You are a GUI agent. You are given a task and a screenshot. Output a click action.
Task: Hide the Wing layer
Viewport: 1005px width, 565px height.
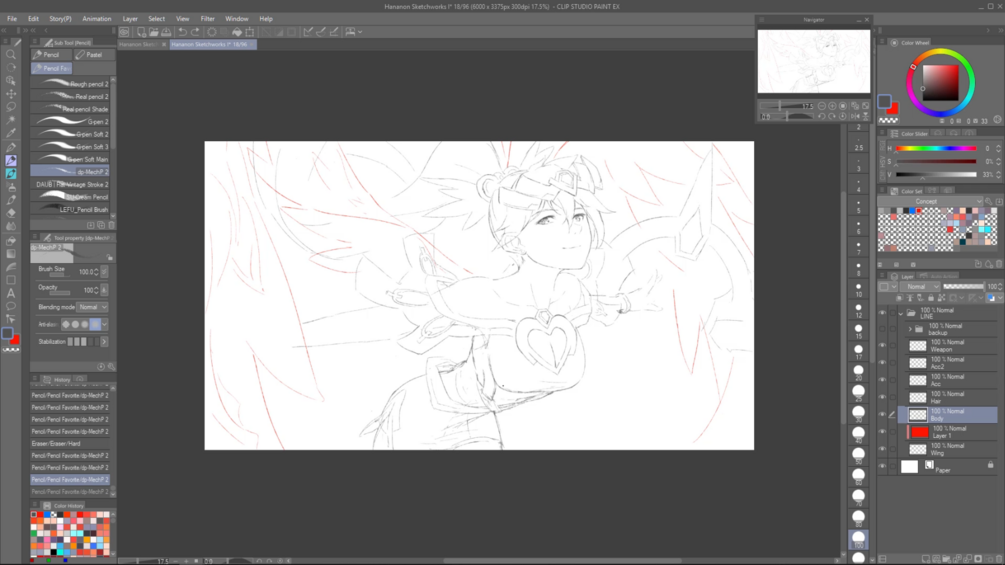(883, 449)
